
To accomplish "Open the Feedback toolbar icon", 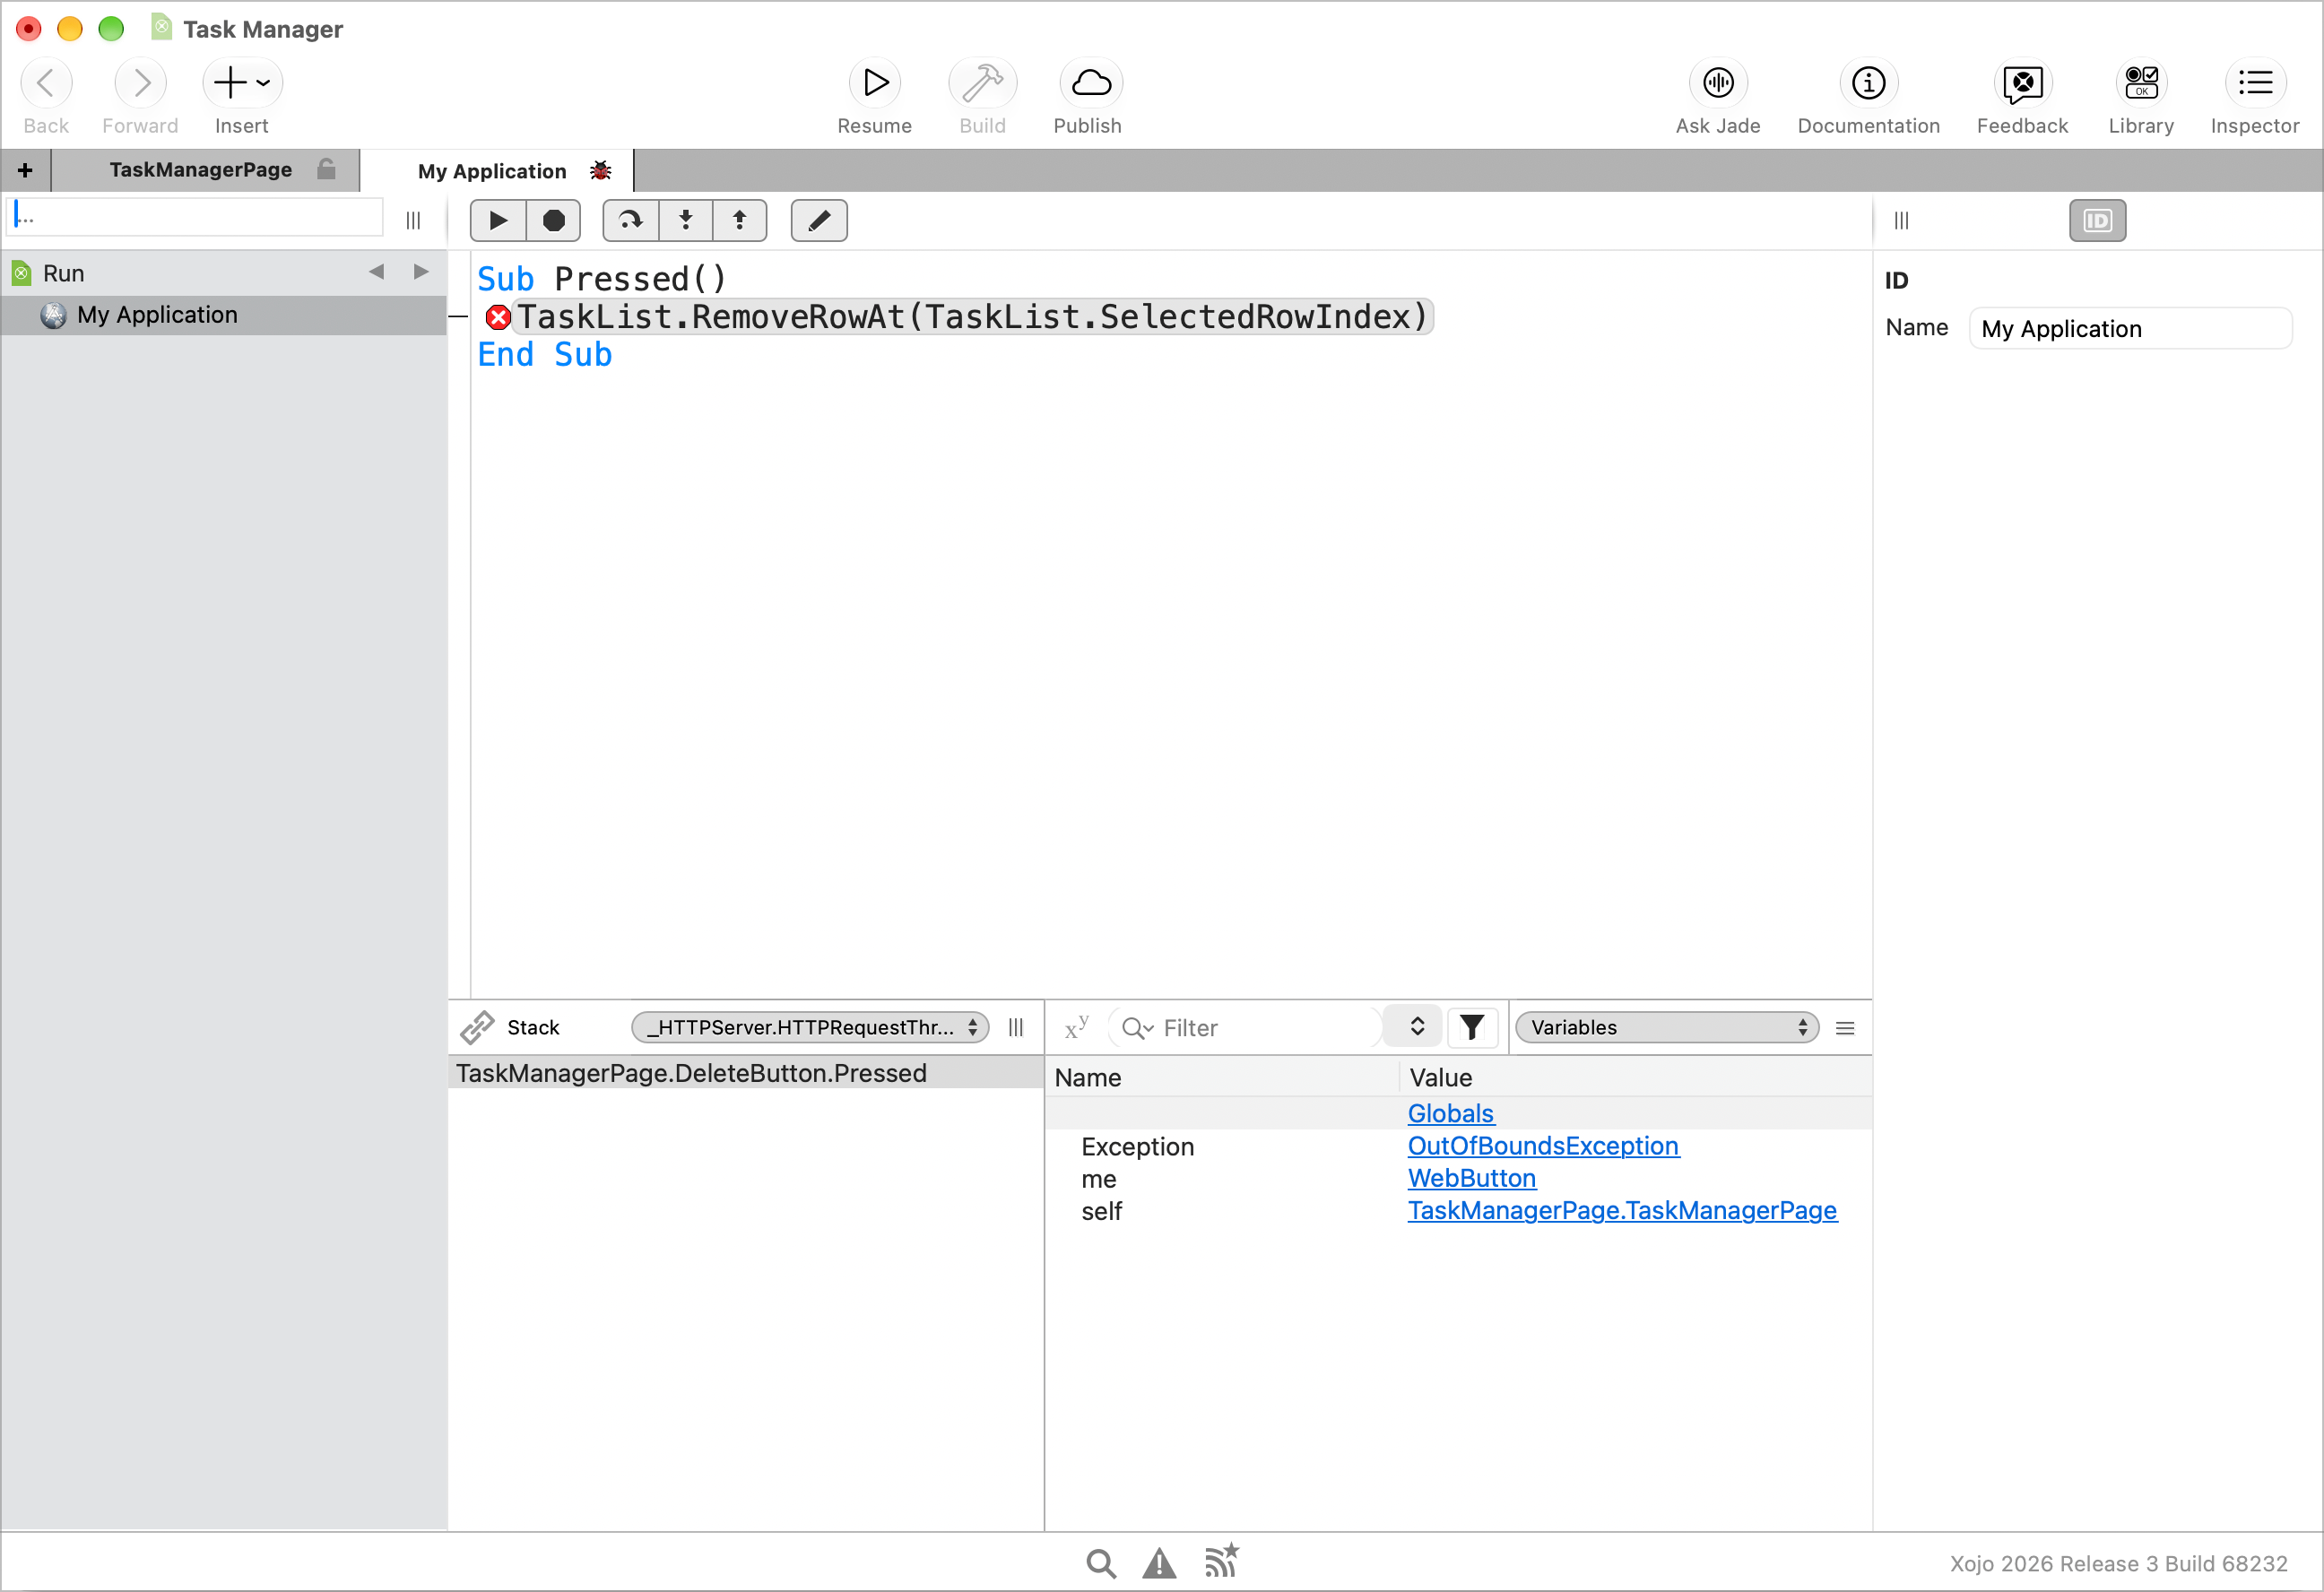I will tap(2022, 83).
